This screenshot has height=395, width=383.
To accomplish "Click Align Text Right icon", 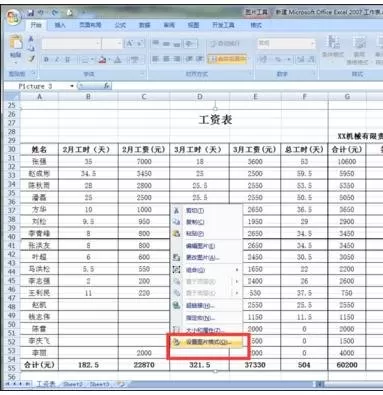I will pyautogui.click(x=177, y=59).
